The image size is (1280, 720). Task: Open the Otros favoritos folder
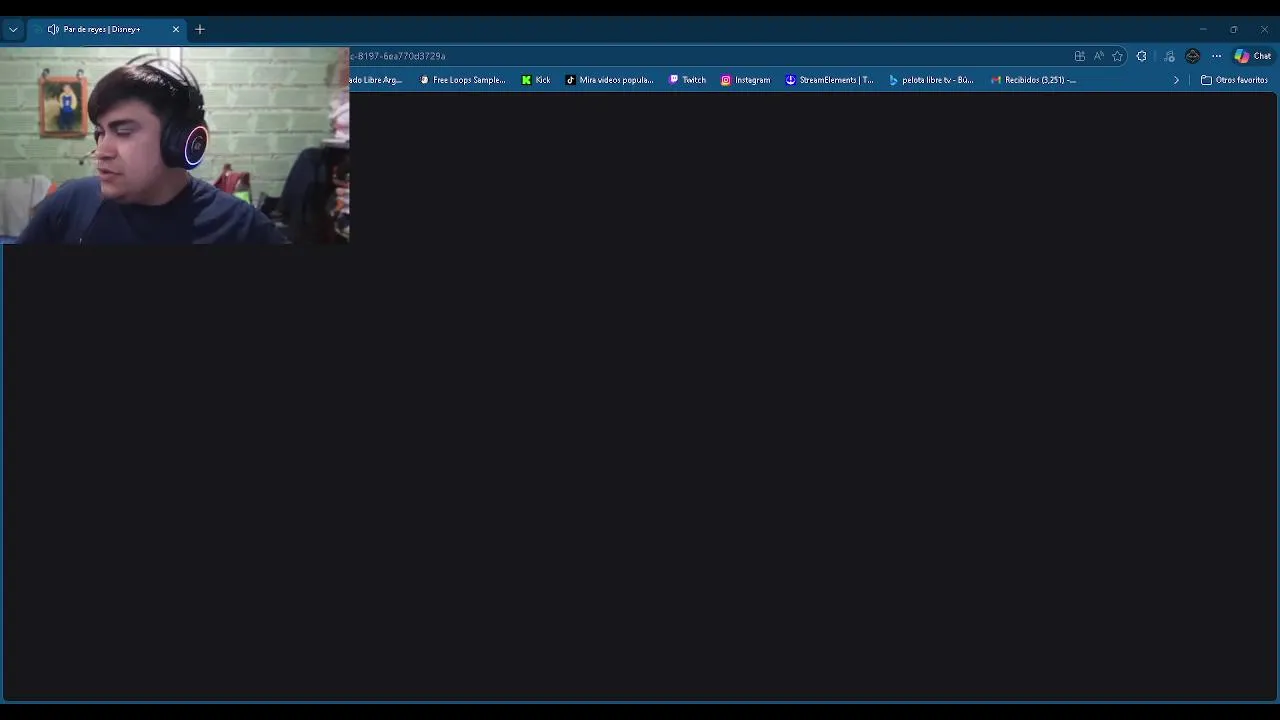(x=1234, y=80)
